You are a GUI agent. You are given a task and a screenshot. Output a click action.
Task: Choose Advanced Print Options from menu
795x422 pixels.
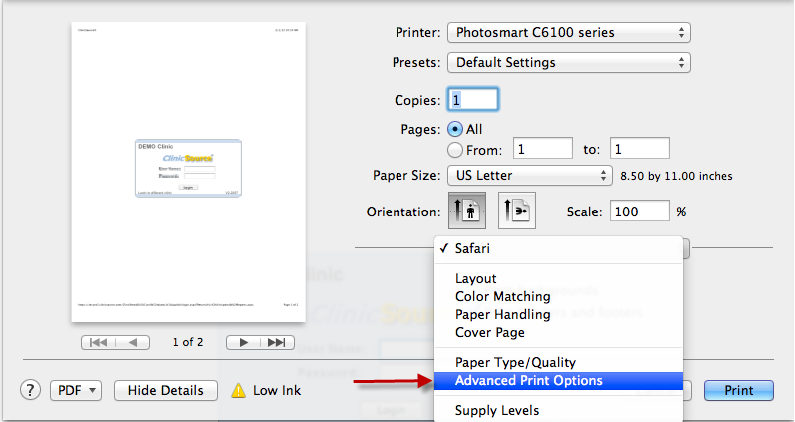point(529,380)
